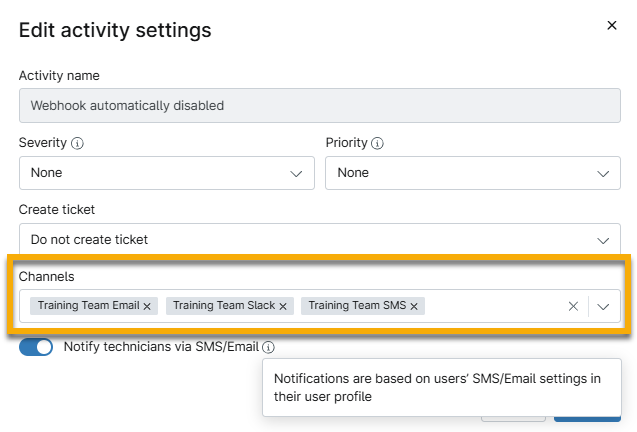Click the Activity name field
The width and height of the screenshot is (637, 432).
320,105
